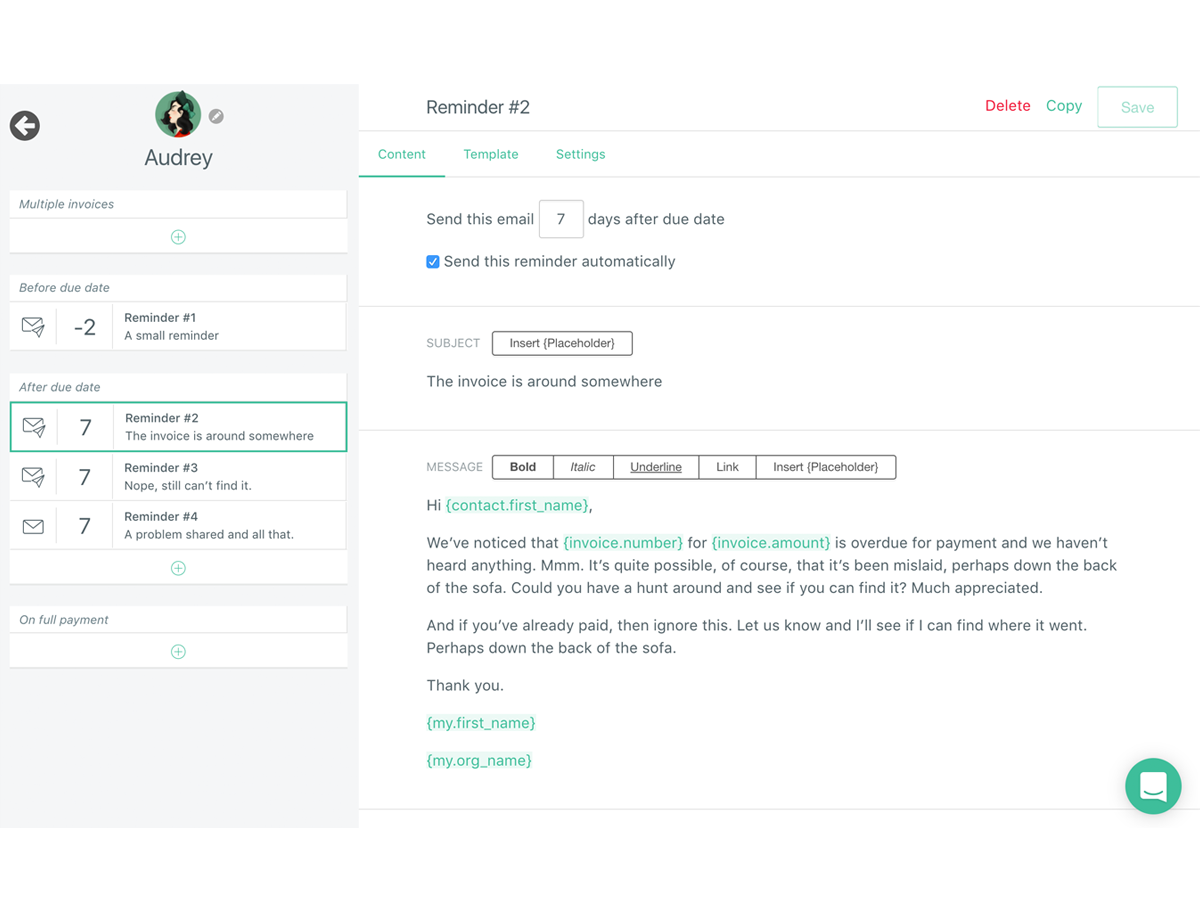Disable Send this reminder automatically
Screen dimensions: 1200x900
click(x=432, y=261)
